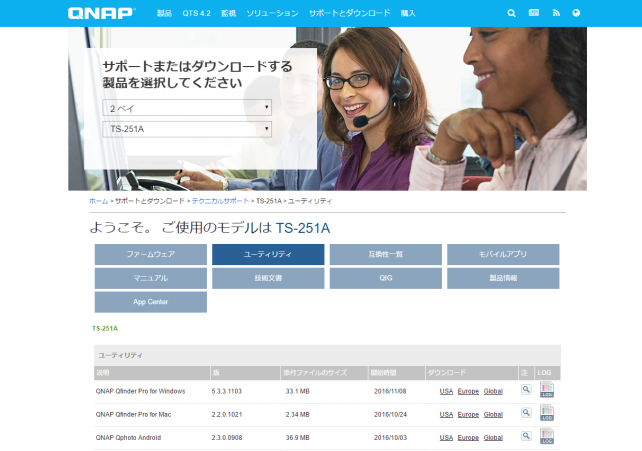The height and width of the screenshot is (451, 642).
Task: Download Qfinder Pro Windows from Global
Action: point(493,391)
